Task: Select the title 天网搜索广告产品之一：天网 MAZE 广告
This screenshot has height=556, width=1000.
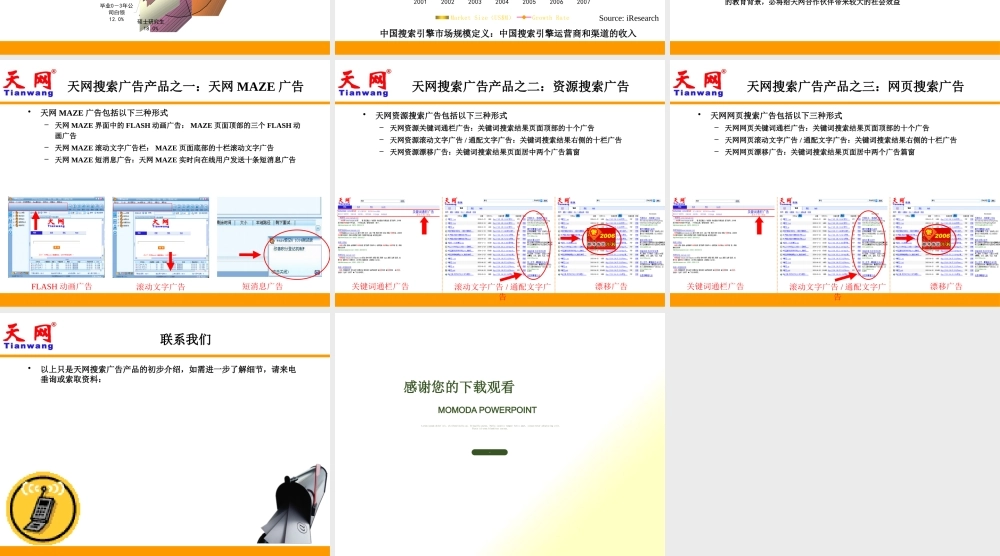Action: point(186,86)
